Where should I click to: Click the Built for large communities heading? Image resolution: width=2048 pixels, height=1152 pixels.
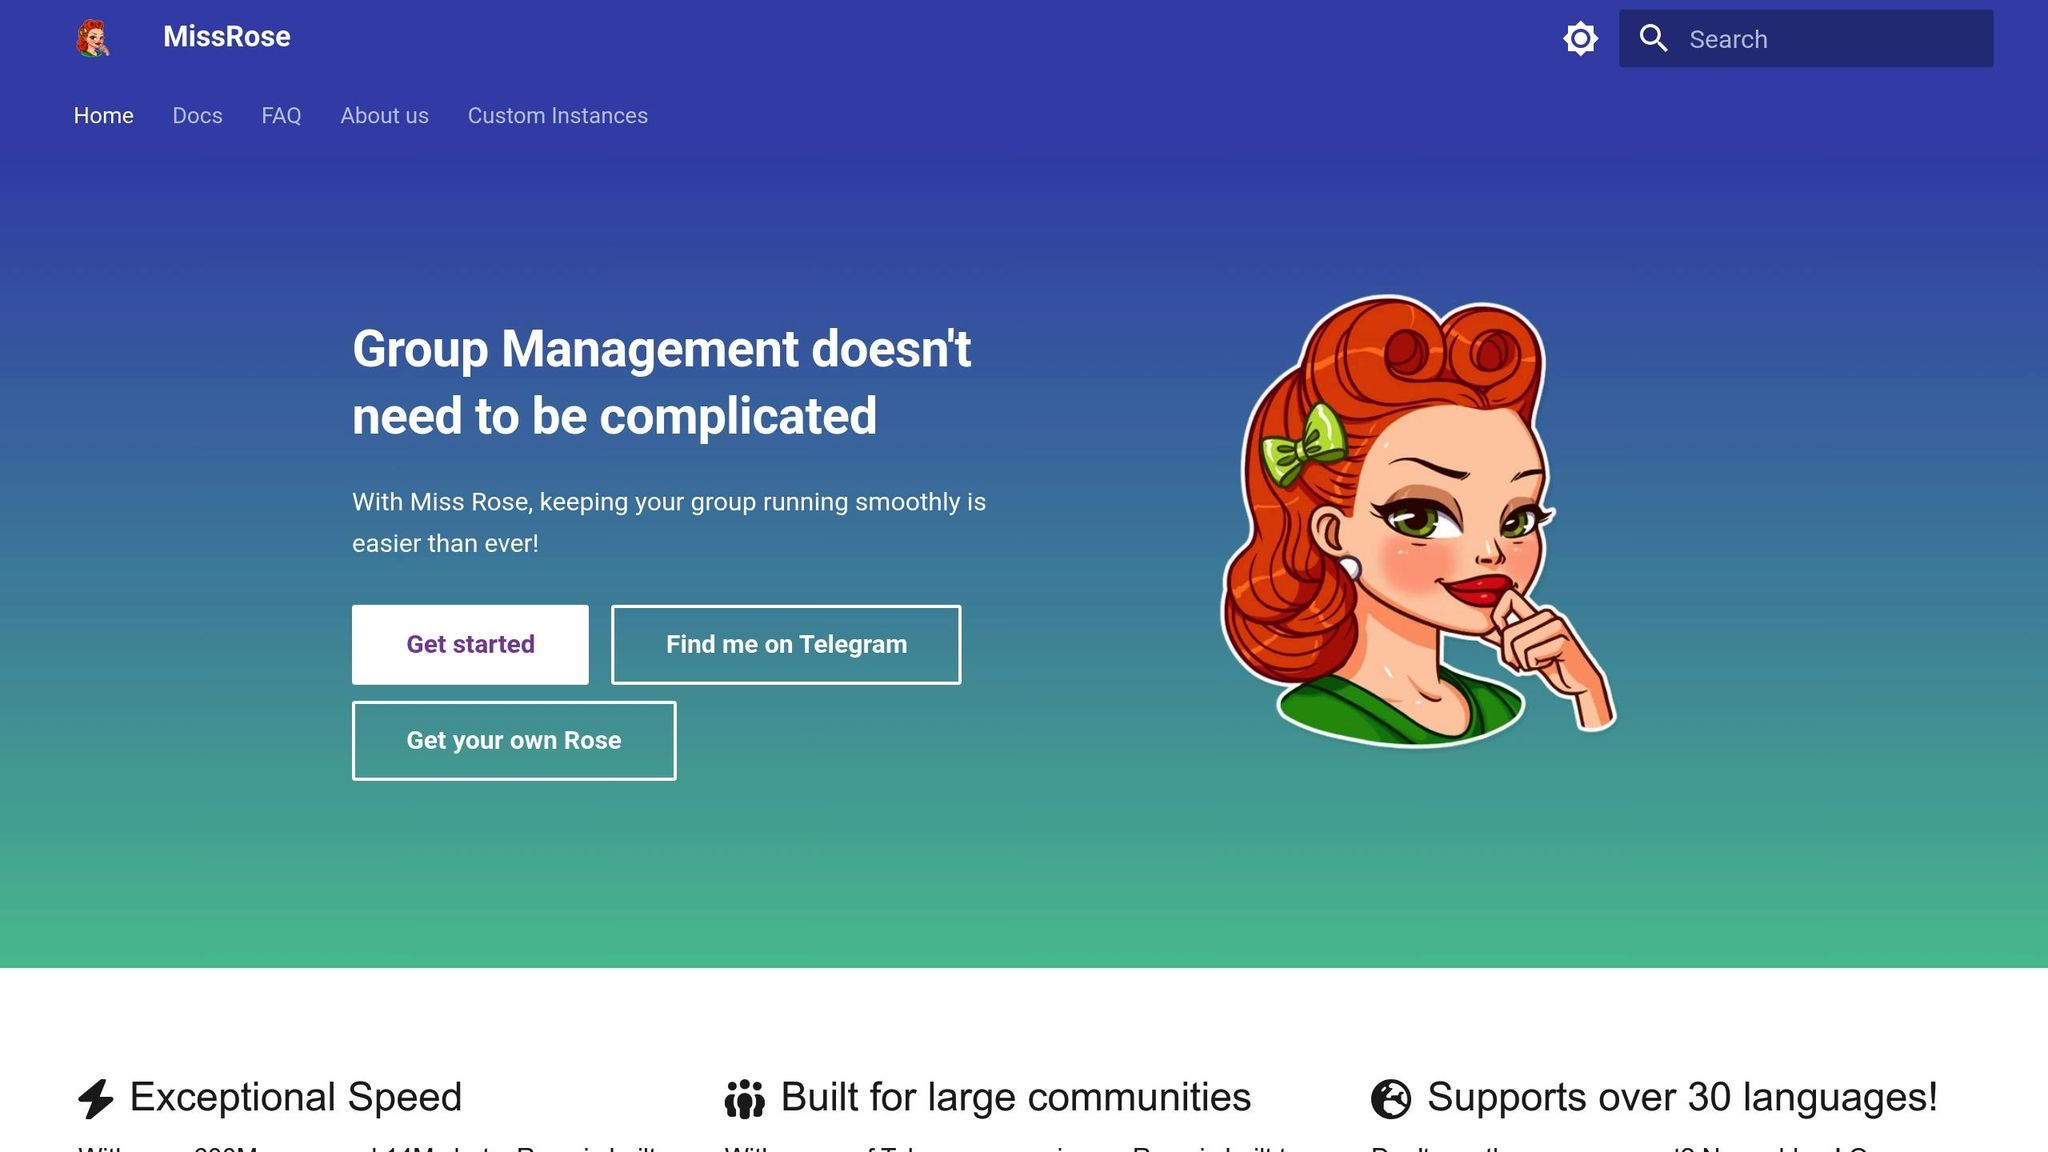click(x=1015, y=1098)
